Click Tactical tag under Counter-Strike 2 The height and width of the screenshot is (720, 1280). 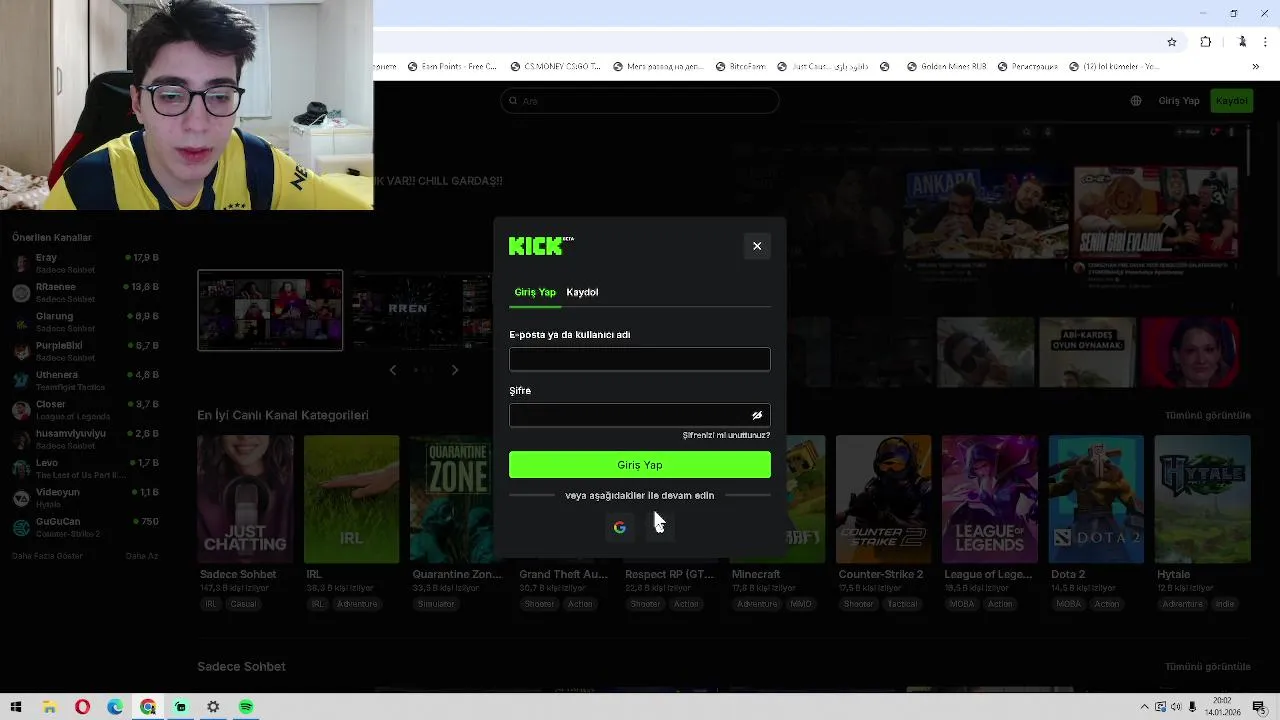902,604
